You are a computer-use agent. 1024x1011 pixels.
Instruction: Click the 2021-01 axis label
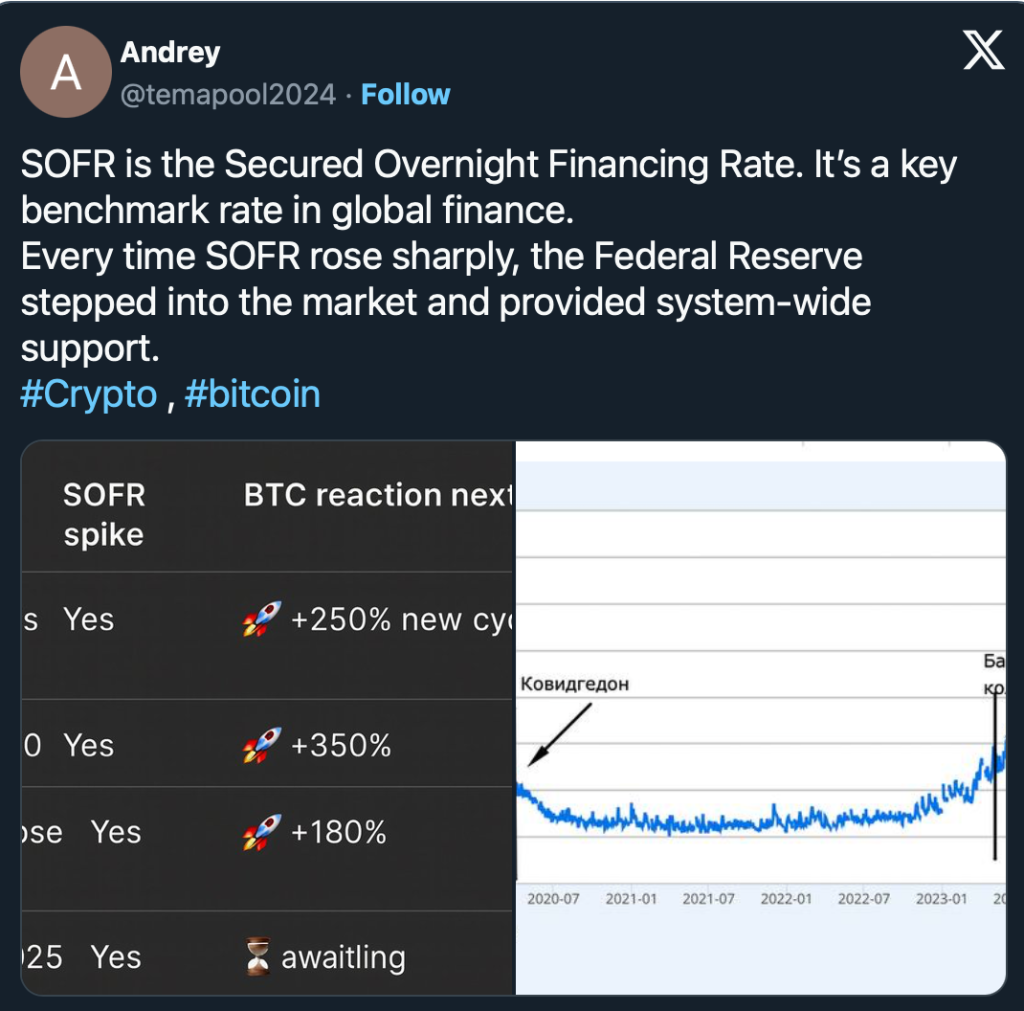(631, 899)
